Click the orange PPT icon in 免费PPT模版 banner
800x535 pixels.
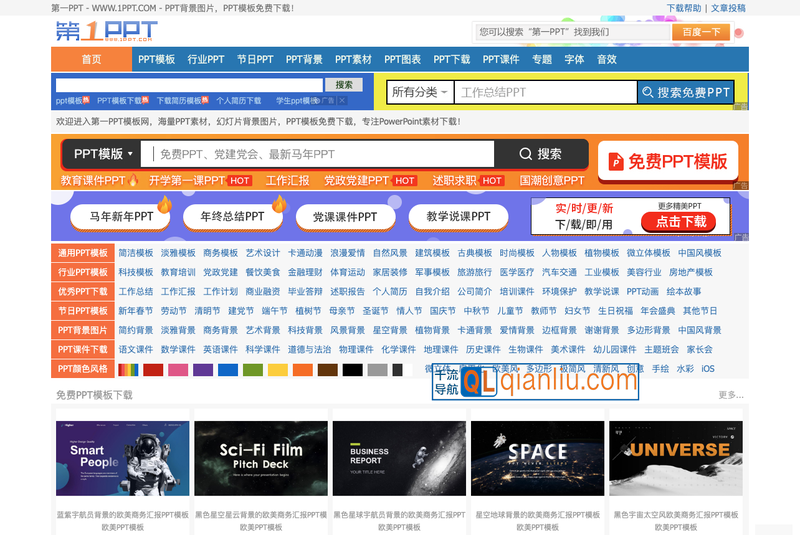point(616,162)
